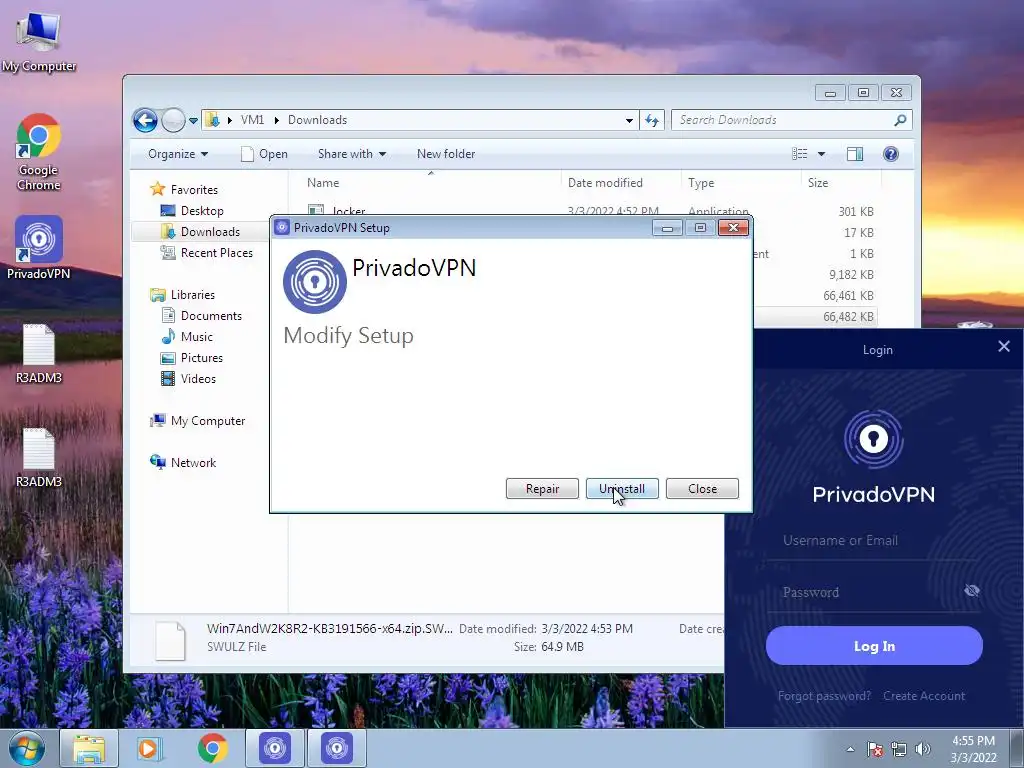Open the PrivadoVPN desktop shortcut
This screenshot has width=1024, height=768.
click(x=39, y=248)
